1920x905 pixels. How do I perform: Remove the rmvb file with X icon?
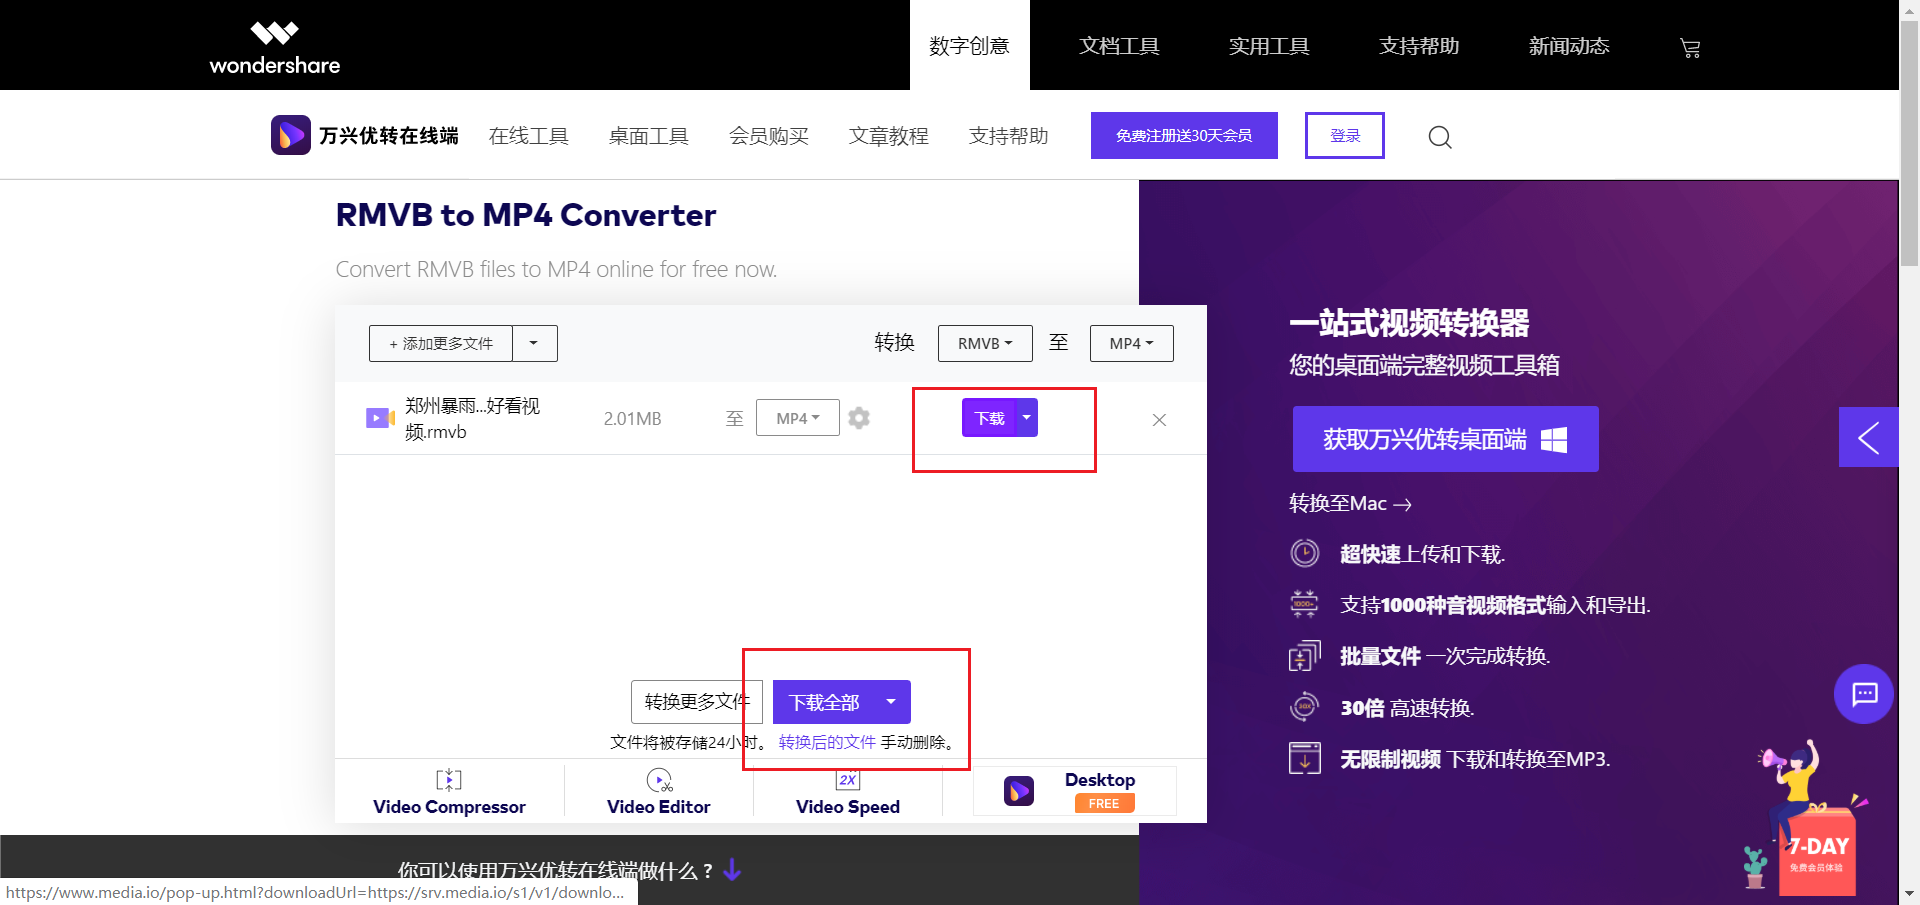[1159, 420]
